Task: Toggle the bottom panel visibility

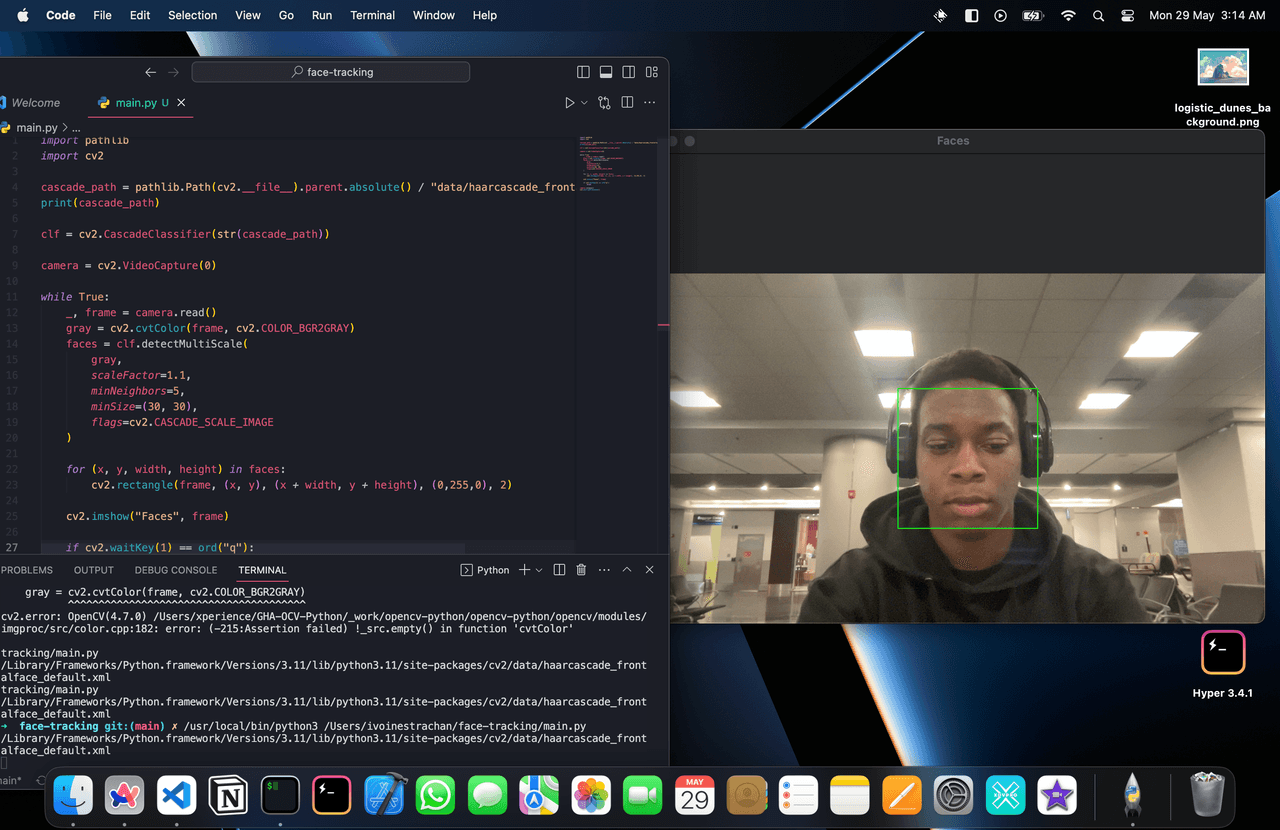Action: pyautogui.click(x=606, y=72)
